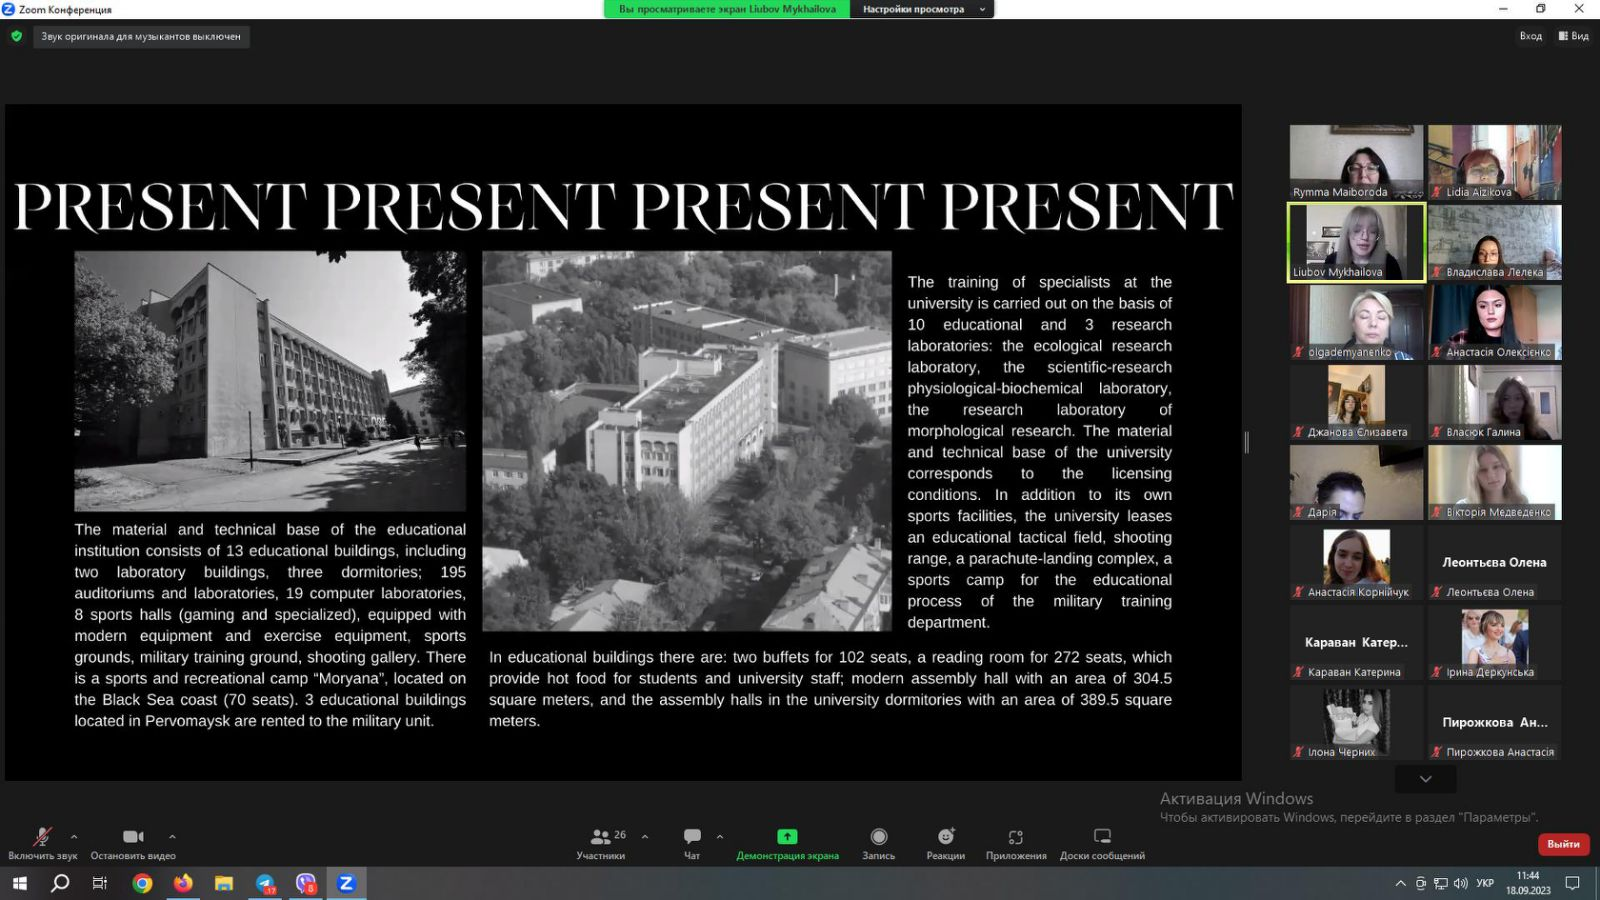Expand video options arrow beside camera
Image resolution: width=1600 pixels, height=900 pixels.
(172, 836)
